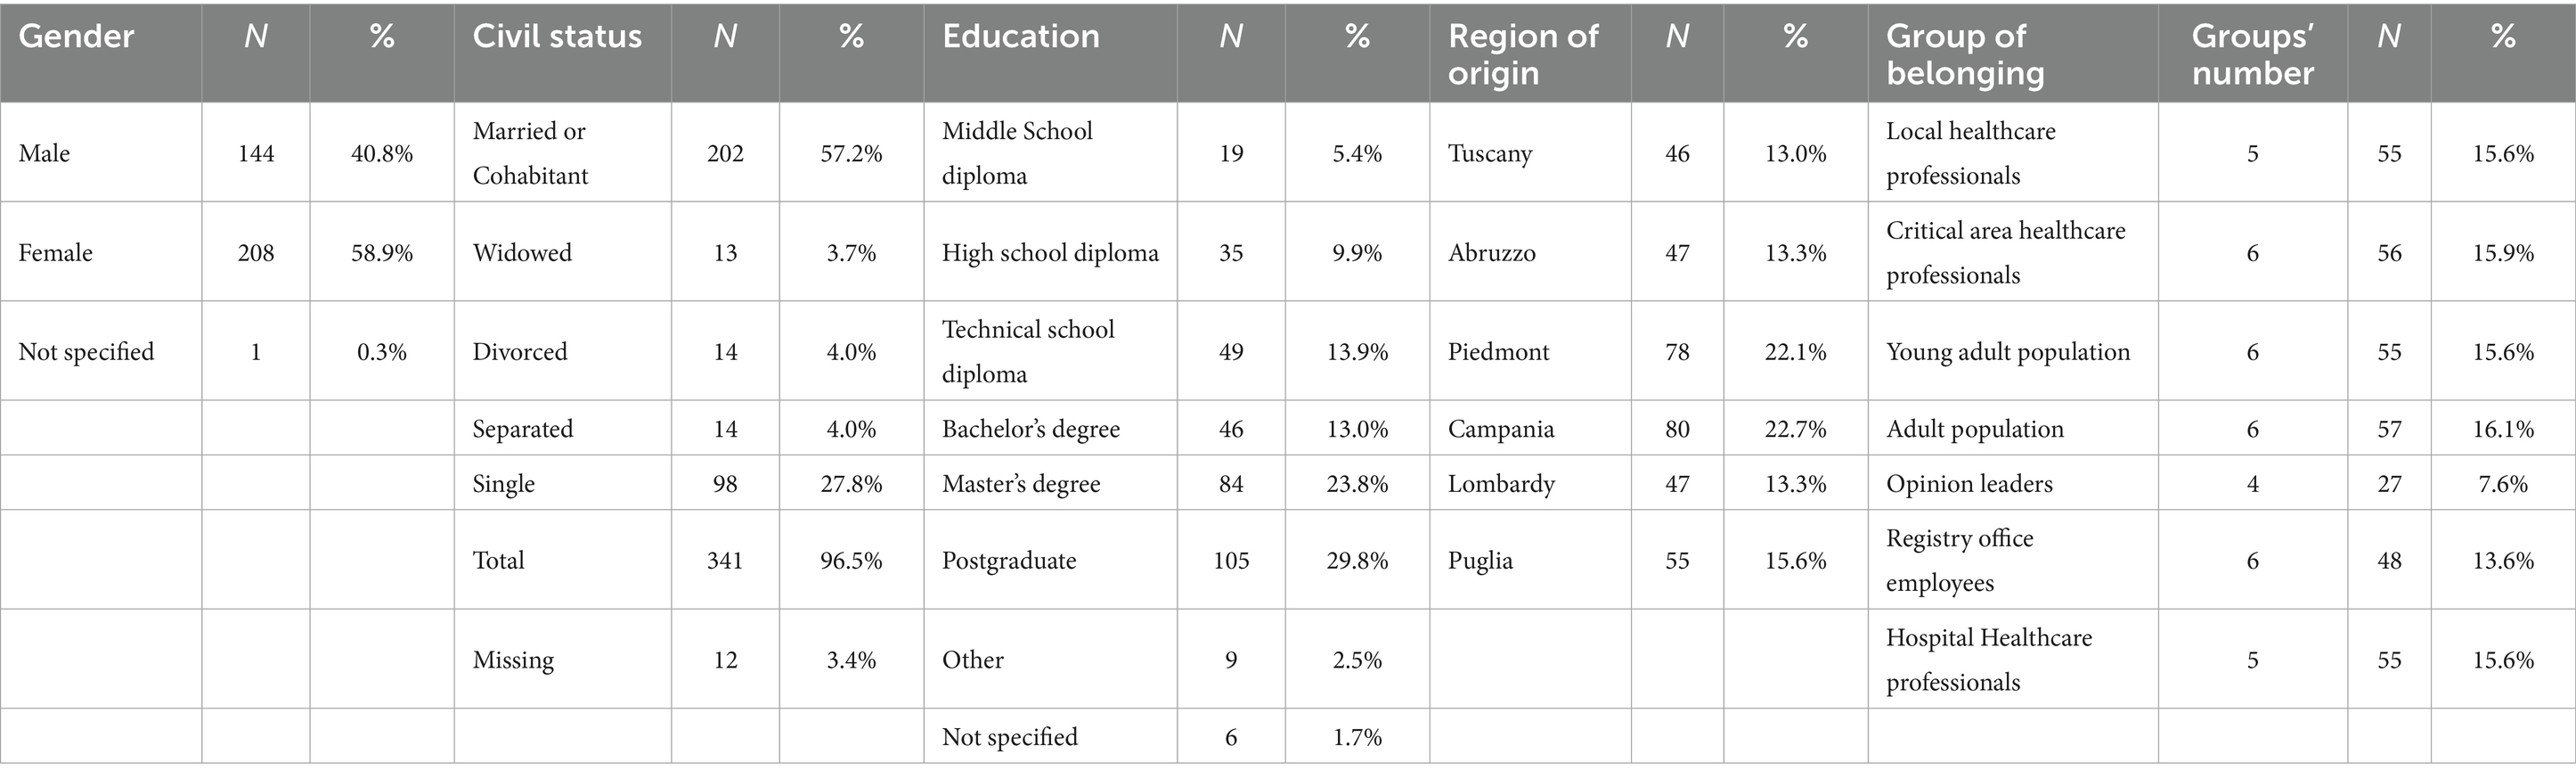Viewport: 2576px width, 779px height.
Task: Click the Hospital Healthcare professionals cell
Action: pyautogui.click(x=1989, y=660)
